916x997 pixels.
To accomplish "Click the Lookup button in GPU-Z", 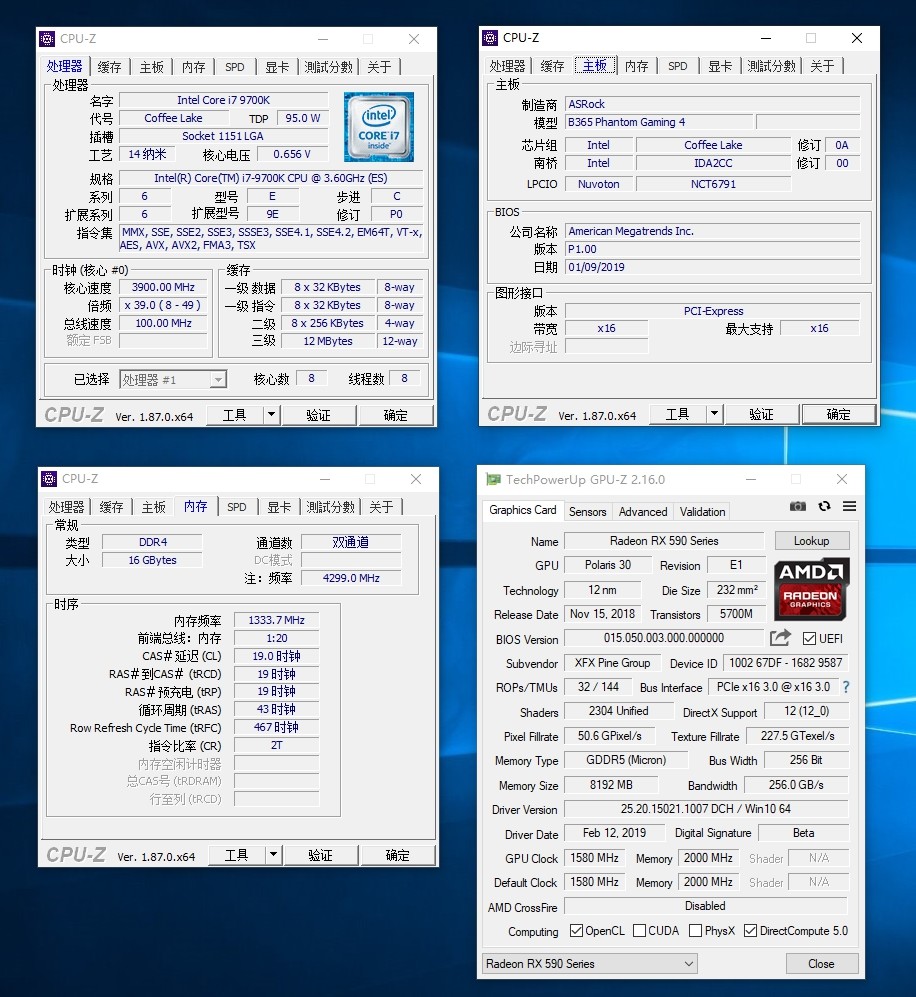I will coord(812,540).
